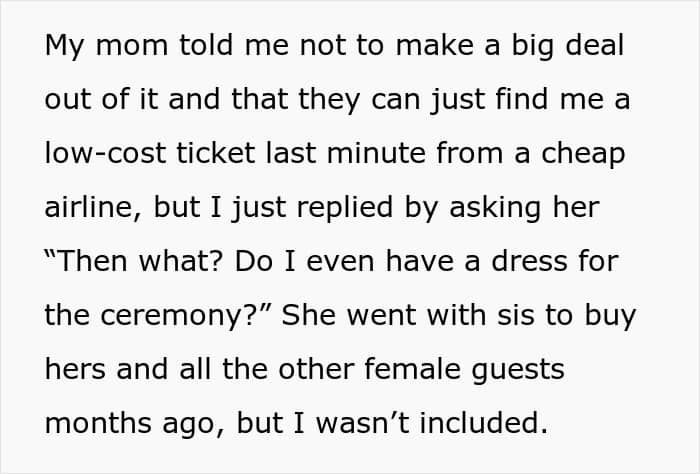Select the word "low-cost"
The height and width of the screenshot is (474, 700).
(105, 153)
